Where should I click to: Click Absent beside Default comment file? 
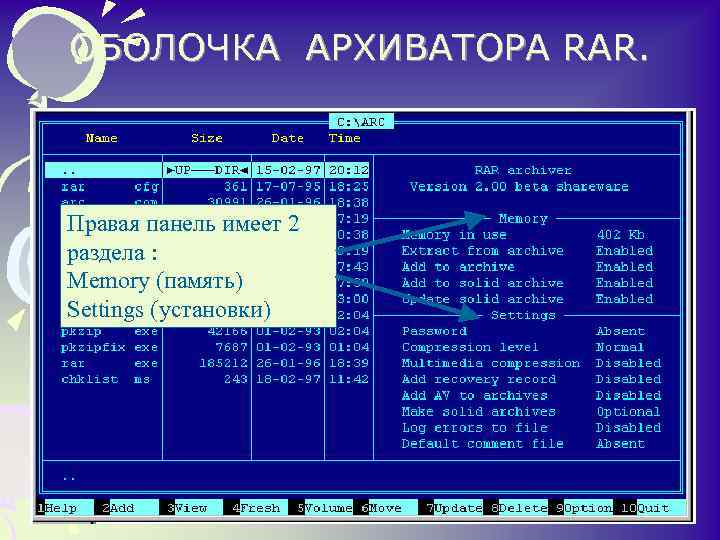click(620, 444)
